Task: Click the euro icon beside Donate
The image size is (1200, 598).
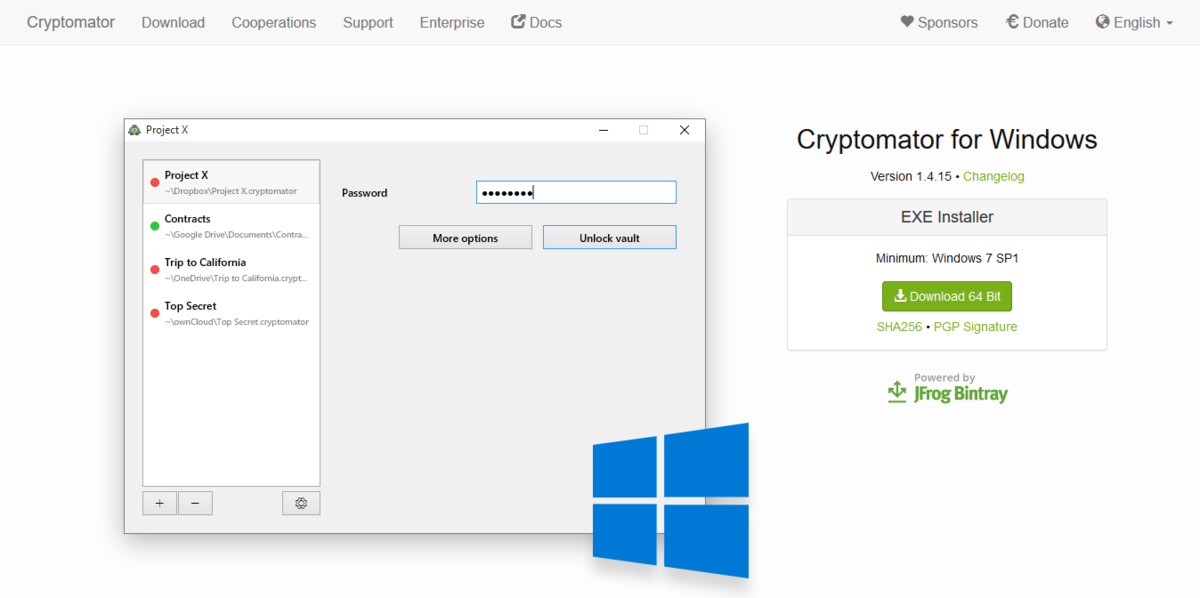Action: point(1012,22)
